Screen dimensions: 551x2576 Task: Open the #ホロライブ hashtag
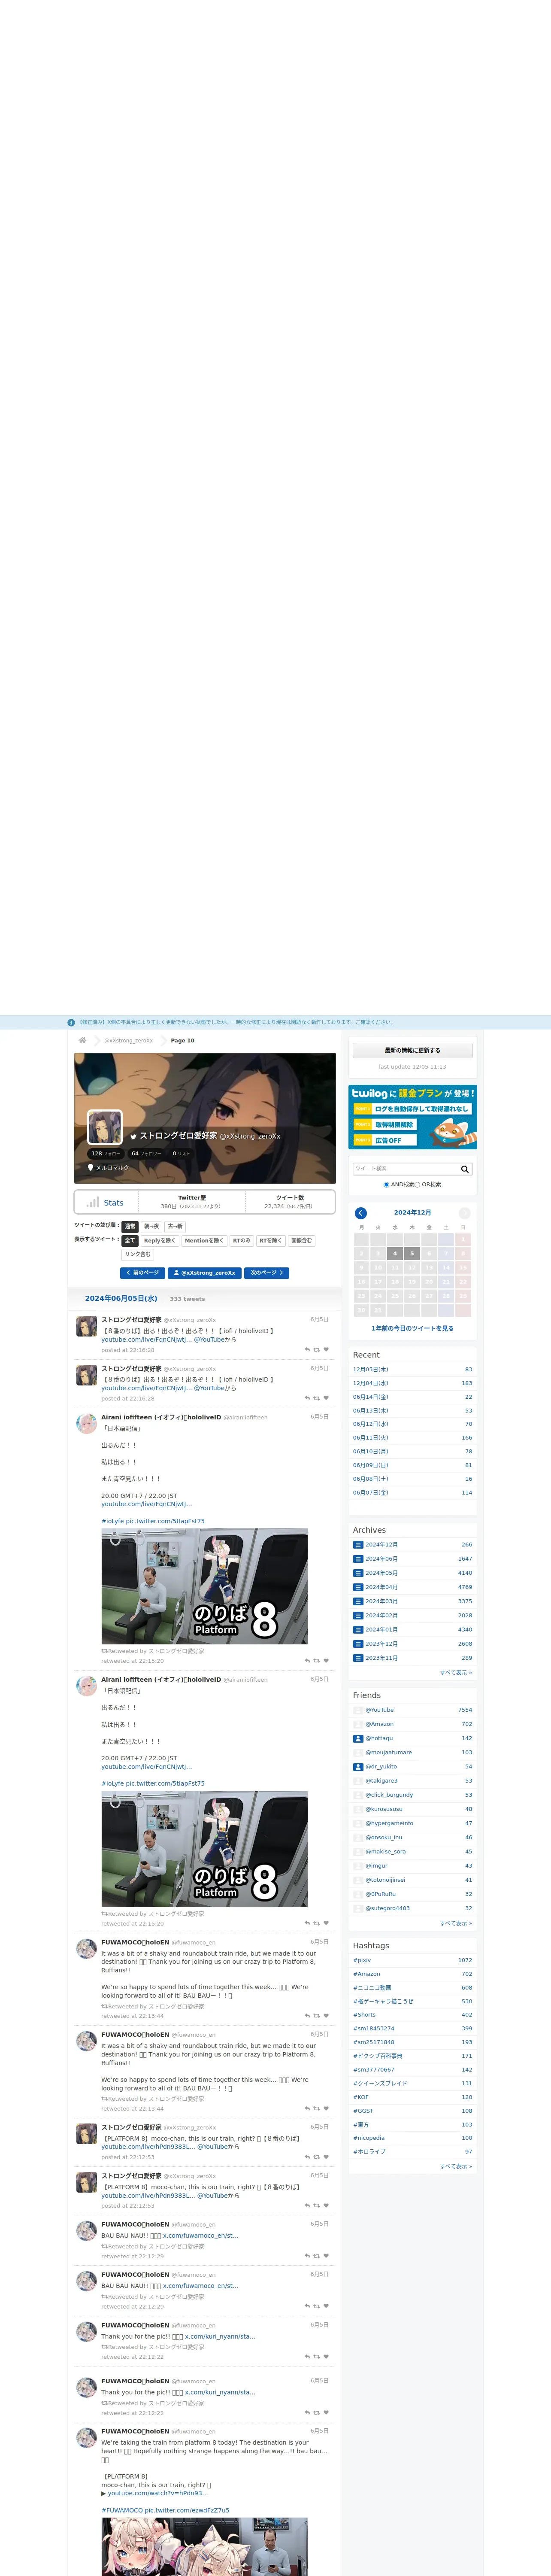pos(369,2152)
